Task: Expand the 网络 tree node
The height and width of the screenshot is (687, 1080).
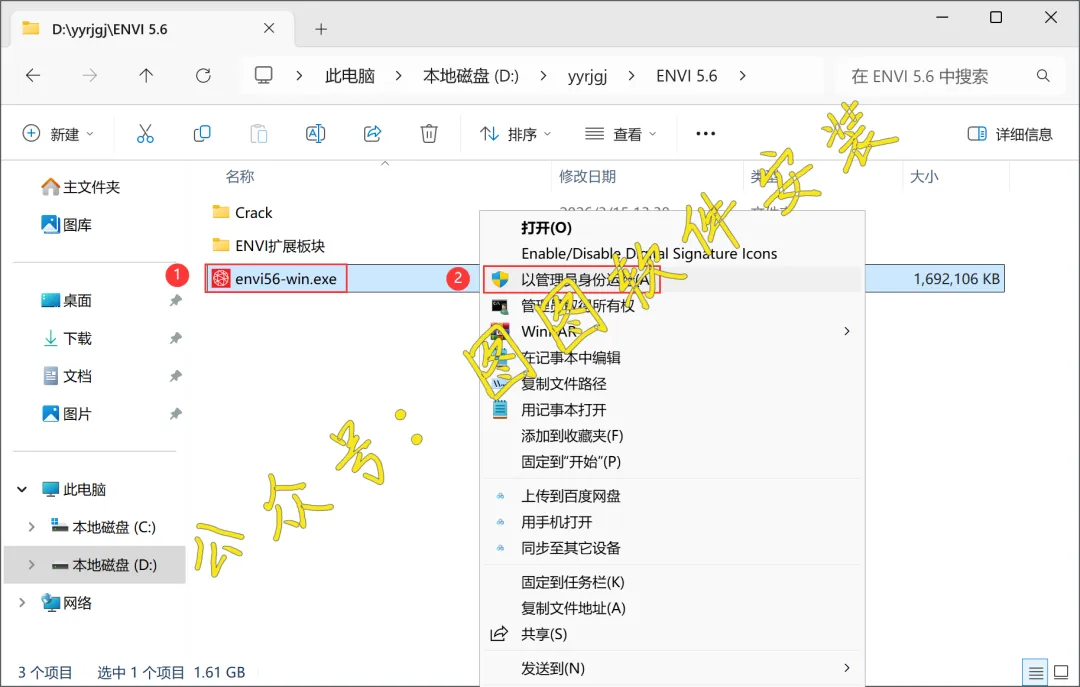Action: pyautogui.click(x=22, y=603)
